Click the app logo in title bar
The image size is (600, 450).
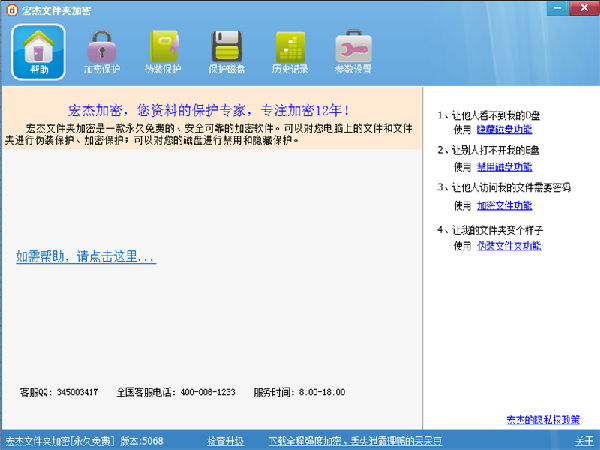[10, 9]
